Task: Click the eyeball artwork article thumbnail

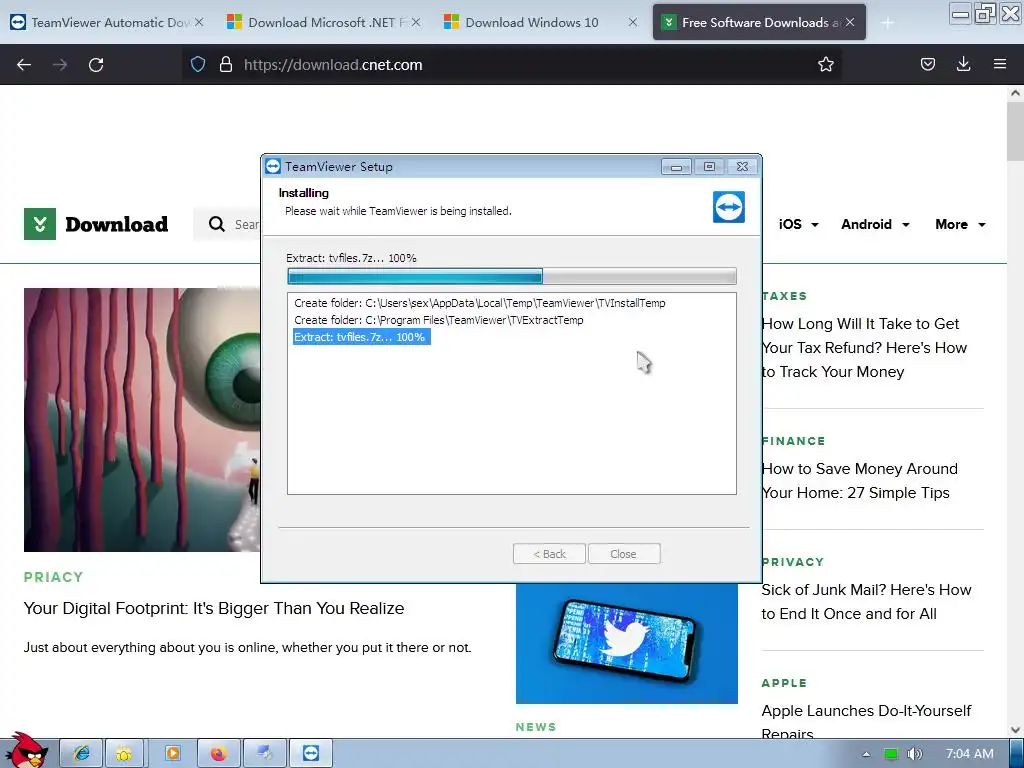Action: (142, 420)
